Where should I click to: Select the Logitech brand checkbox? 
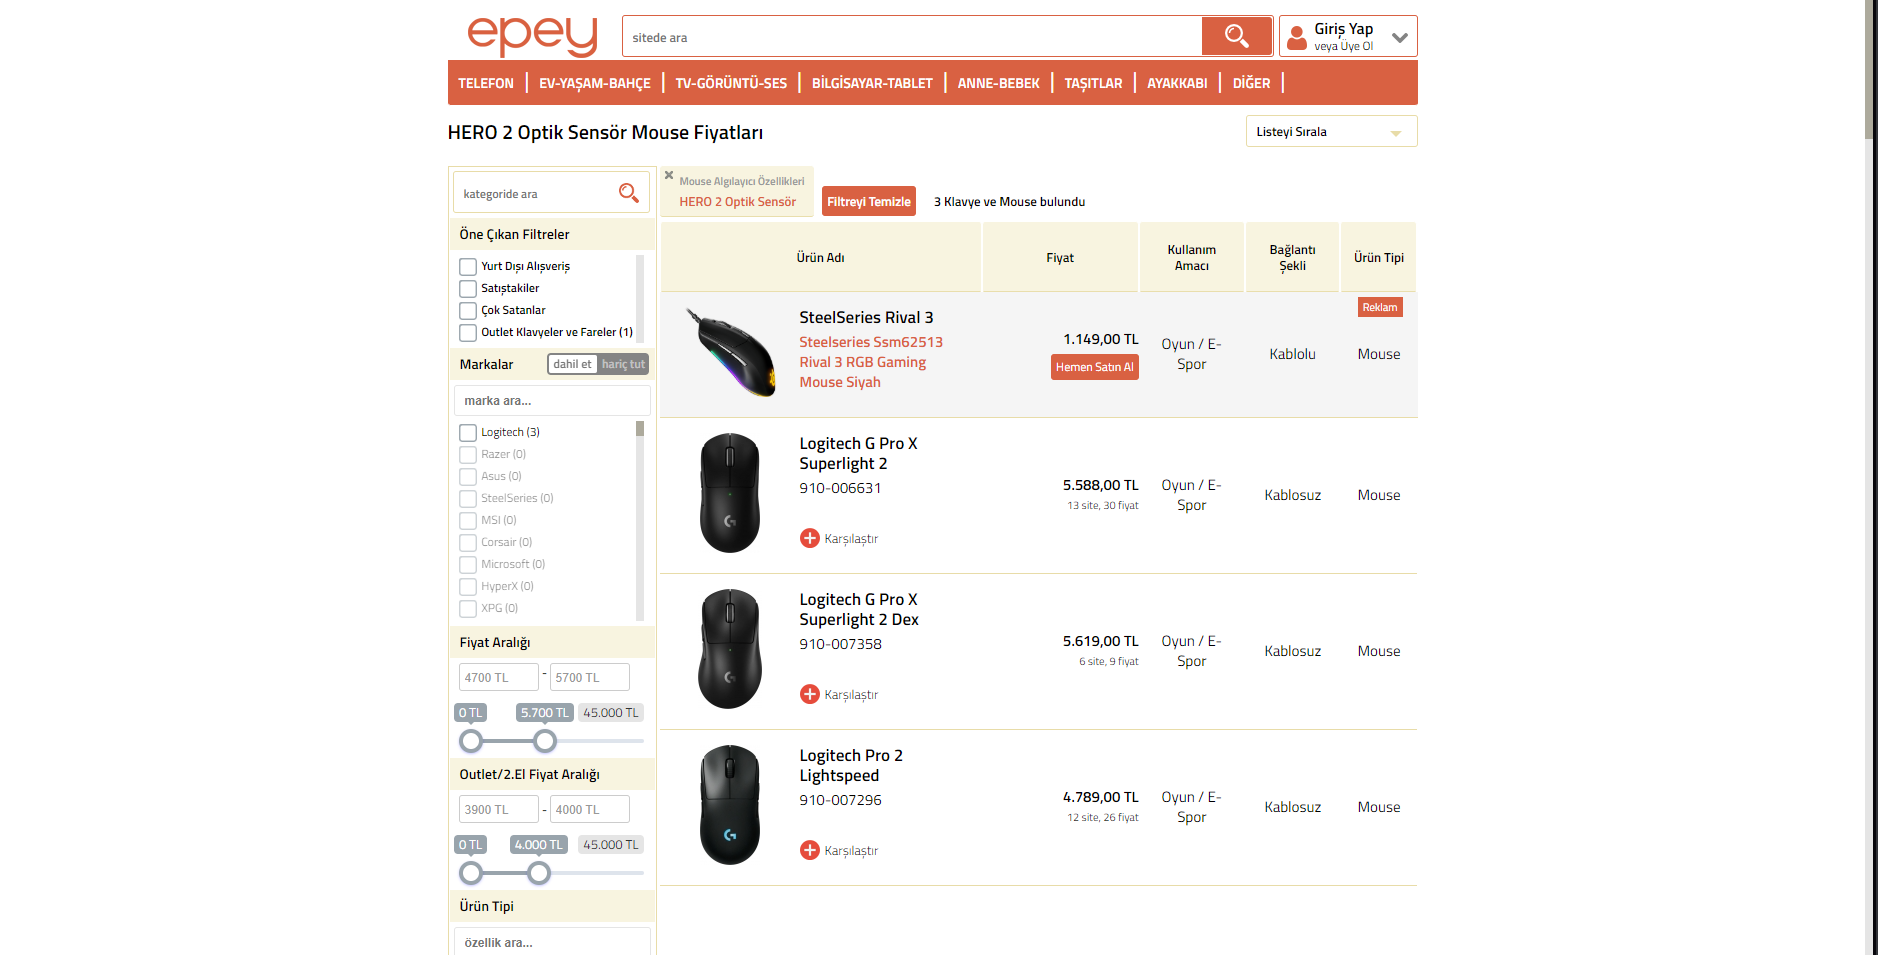(x=468, y=433)
